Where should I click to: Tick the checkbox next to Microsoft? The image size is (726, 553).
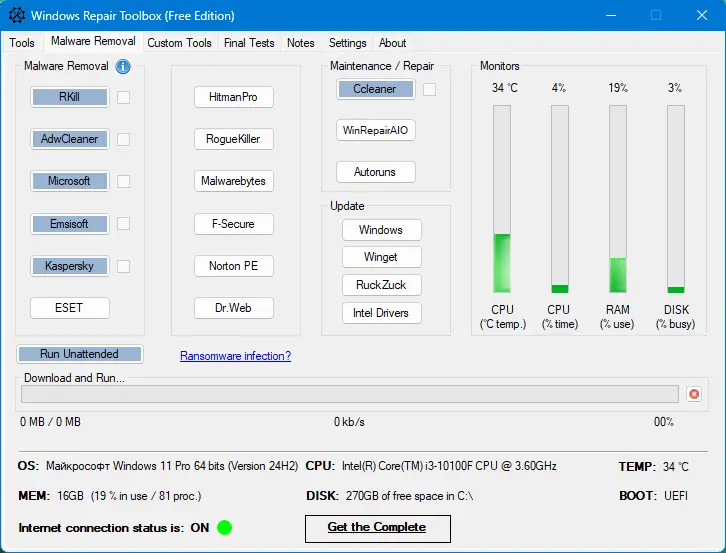123,181
